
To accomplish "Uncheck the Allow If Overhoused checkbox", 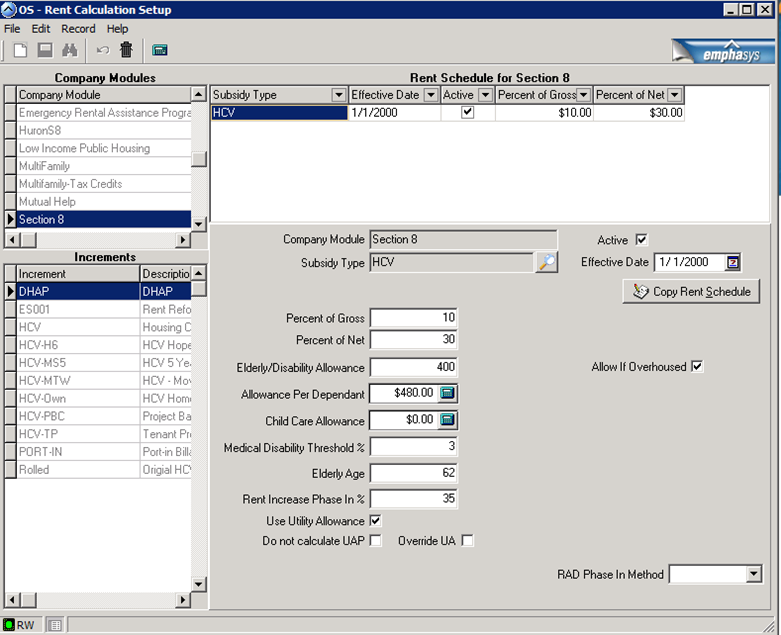I will tap(697, 367).
